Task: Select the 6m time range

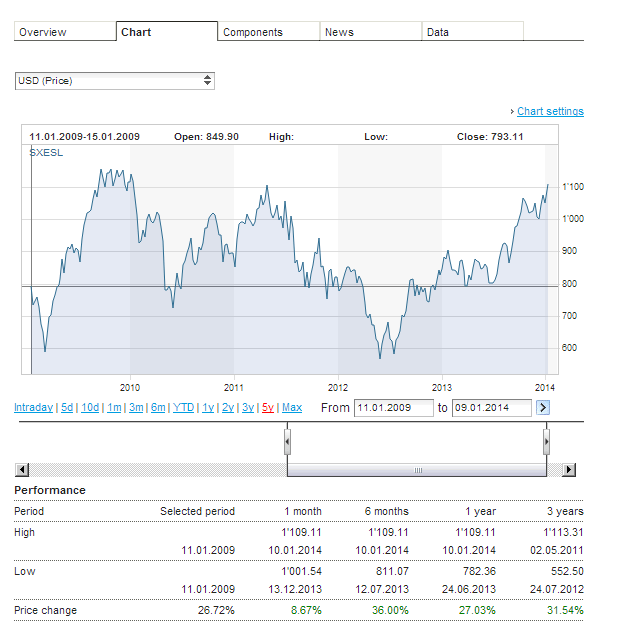Action: (158, 408)
